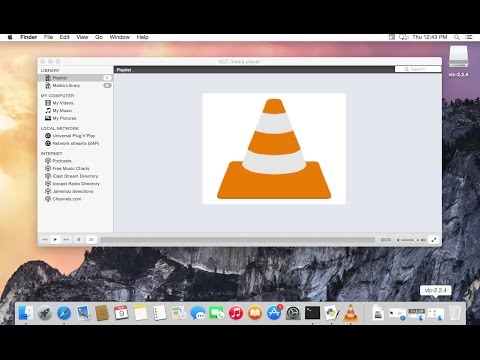Click the display mirroring menu bar icon
Image resolution: width=480 pixels, height=360 pixels.
404,37
